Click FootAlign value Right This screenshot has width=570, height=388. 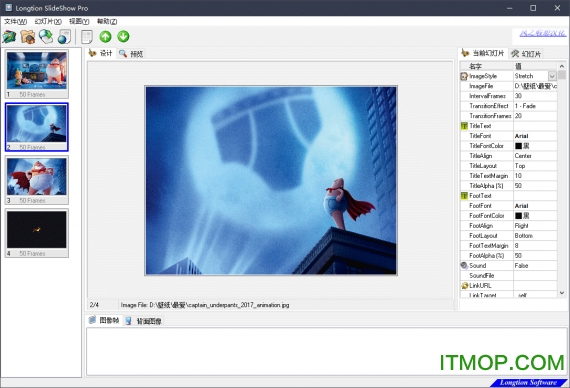(x=535, y=225)
